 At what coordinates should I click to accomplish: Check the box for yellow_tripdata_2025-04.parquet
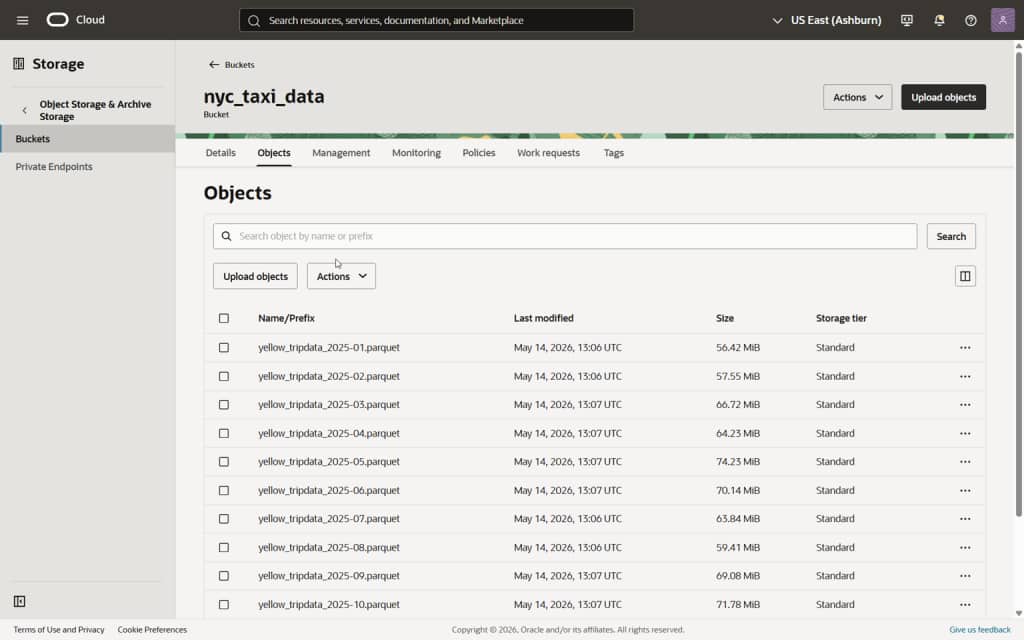click(224, 433)
